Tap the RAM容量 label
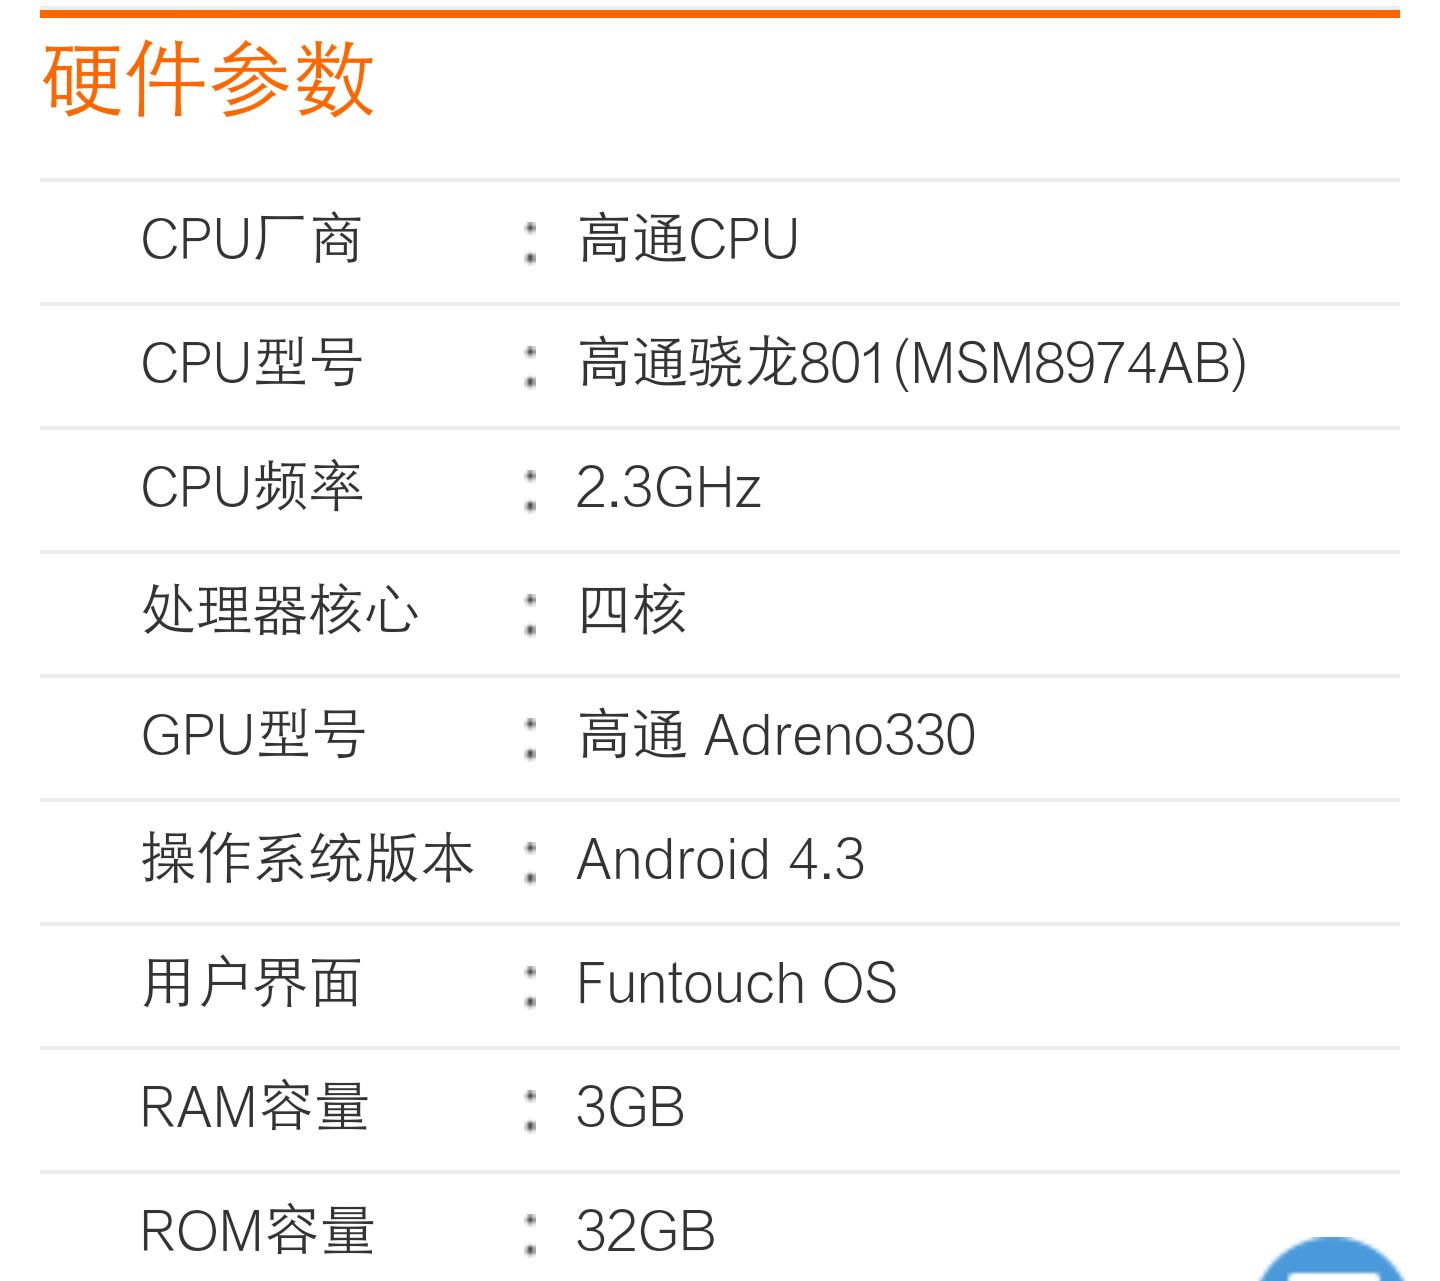This screenshot has width=1440, height=1281. (x=254, y=1107)
